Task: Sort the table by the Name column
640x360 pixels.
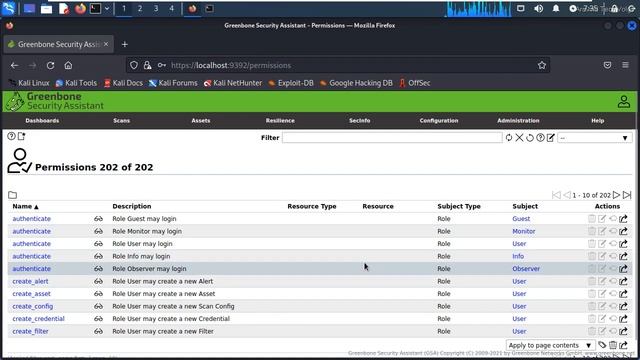Action: [25, 207]
